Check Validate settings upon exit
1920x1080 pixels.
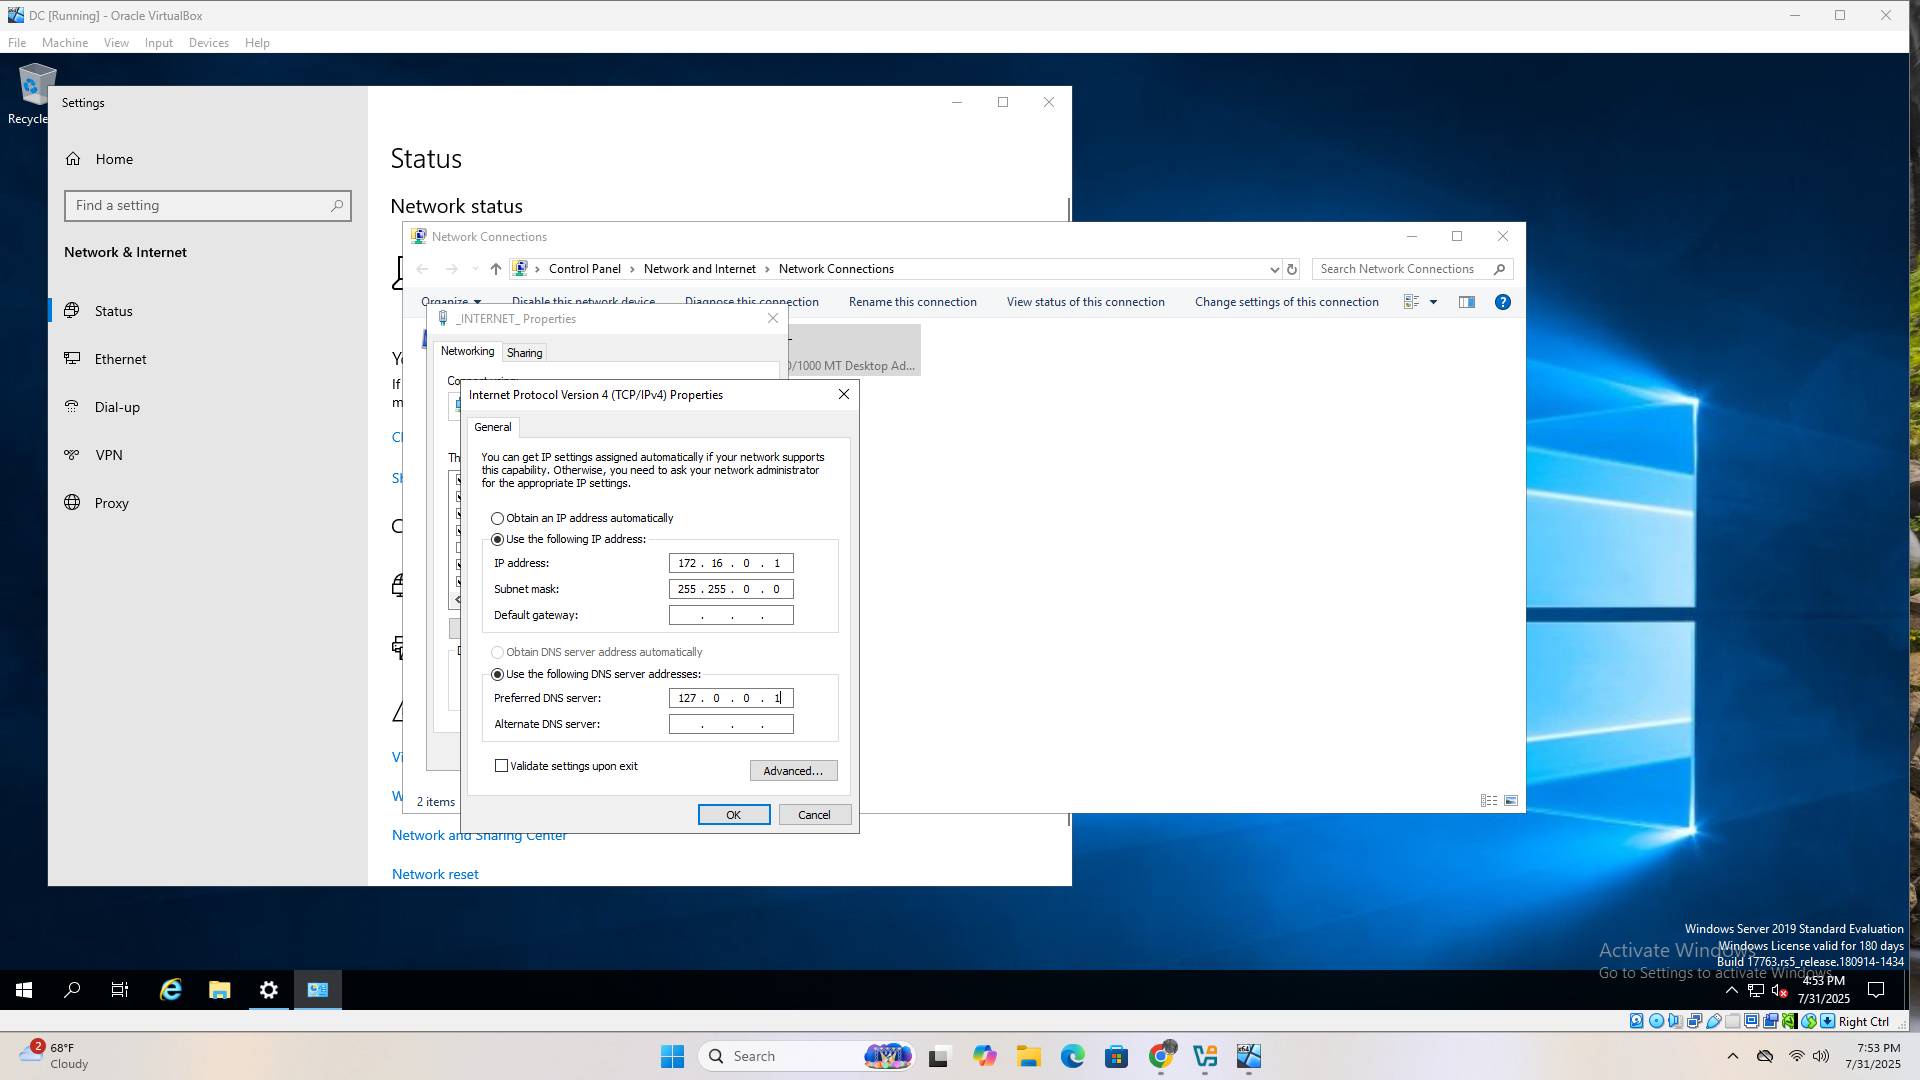[x=502, y=766]
